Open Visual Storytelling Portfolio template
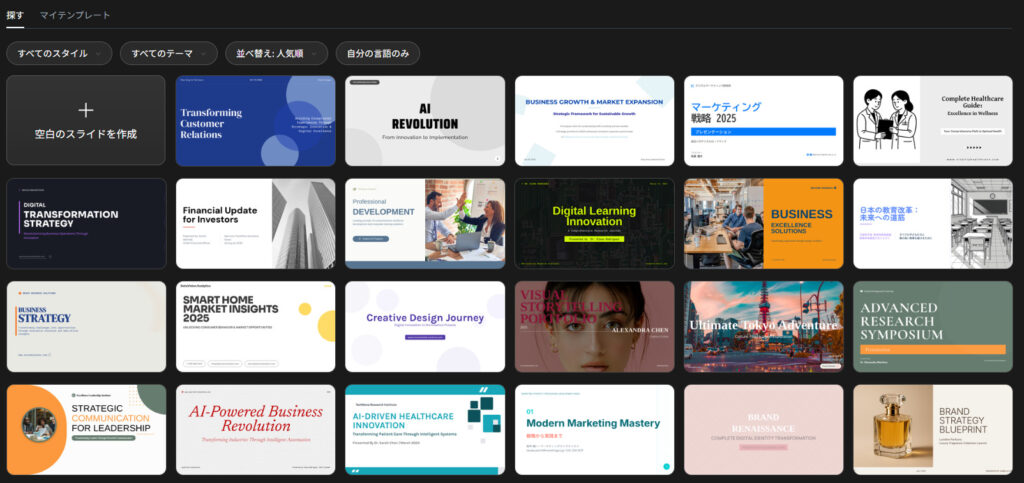This screenshot has width=1024, height=483. point(594,326)
